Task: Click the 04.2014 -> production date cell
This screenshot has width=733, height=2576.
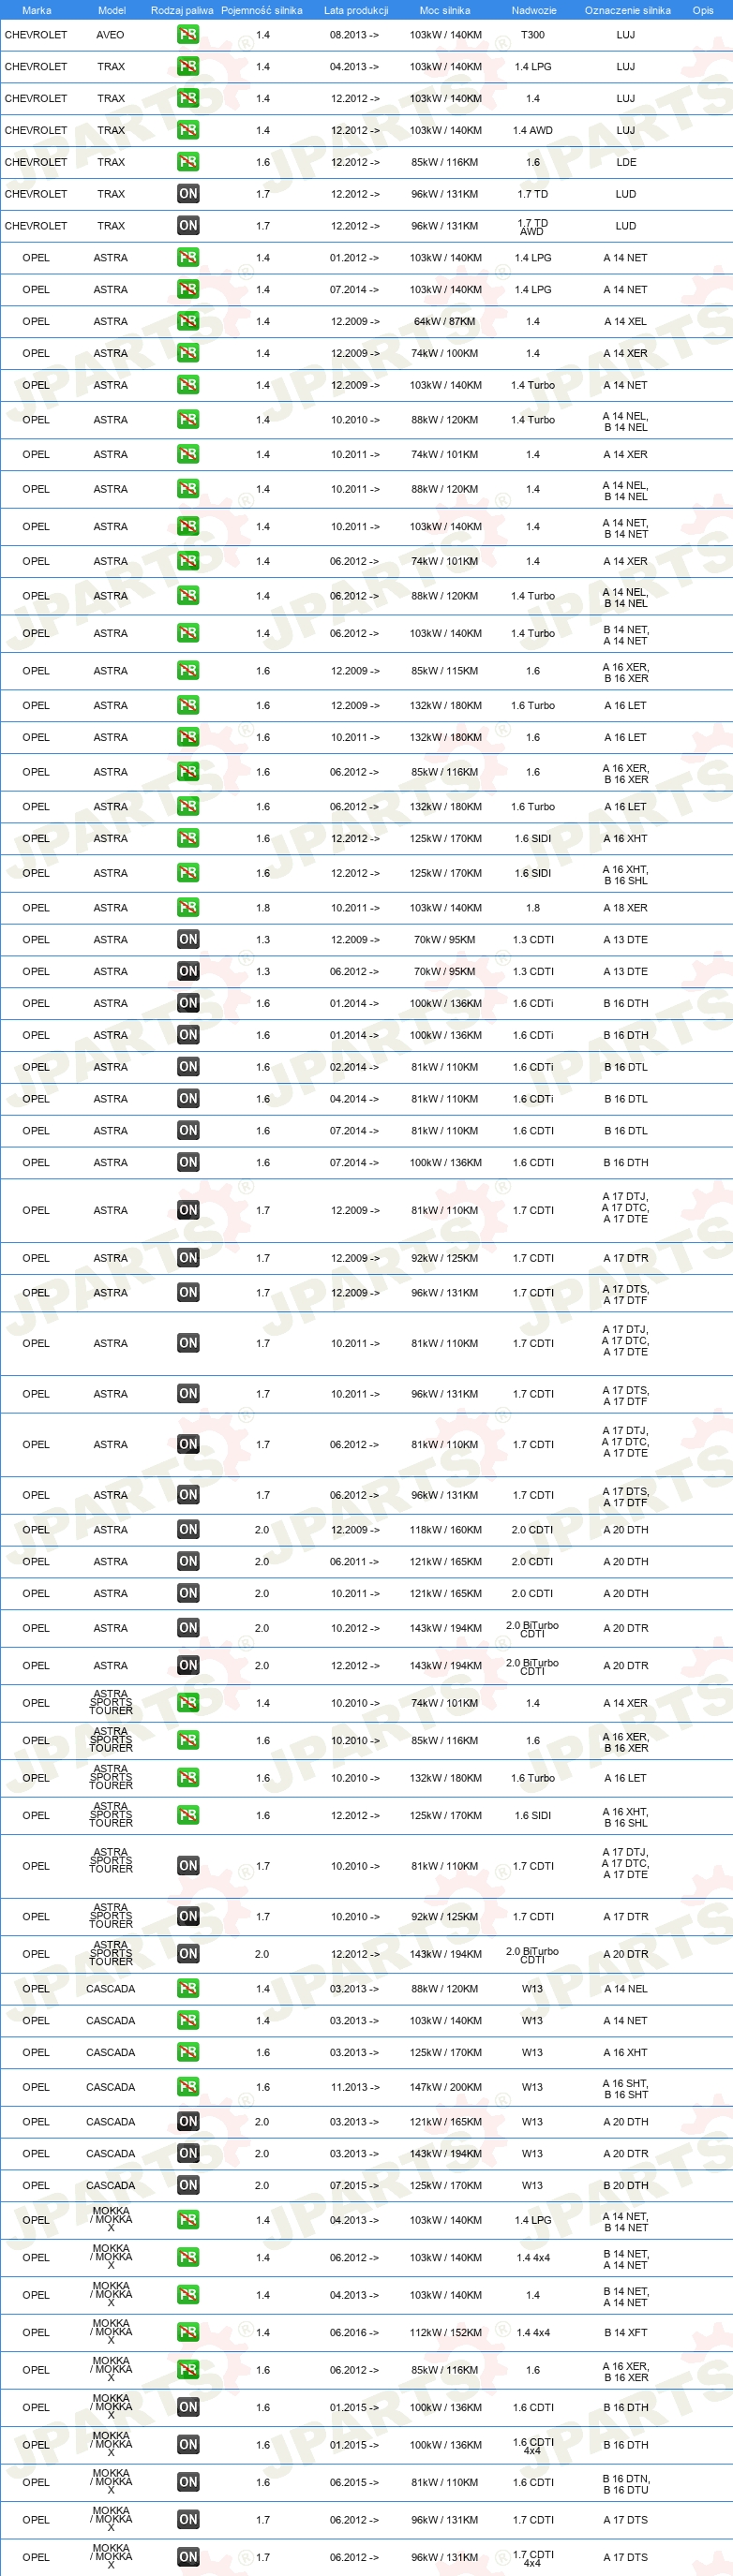Action: (355, 1099)
